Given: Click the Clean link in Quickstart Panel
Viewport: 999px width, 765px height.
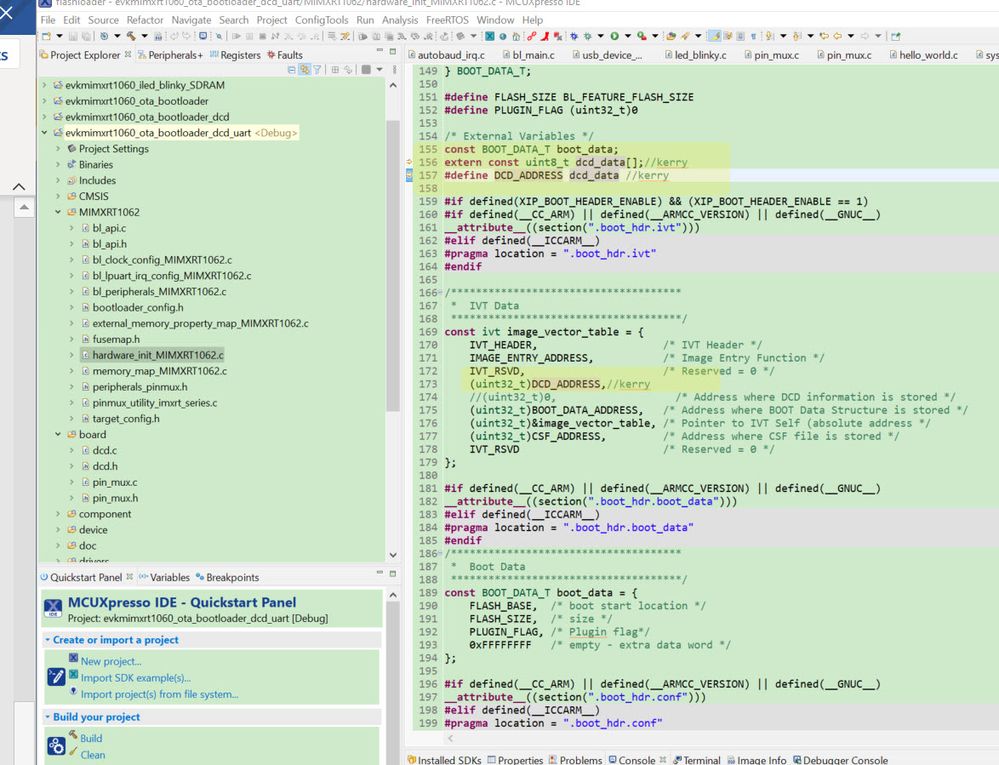Looking at the screenshot, I should click(93, 755).
